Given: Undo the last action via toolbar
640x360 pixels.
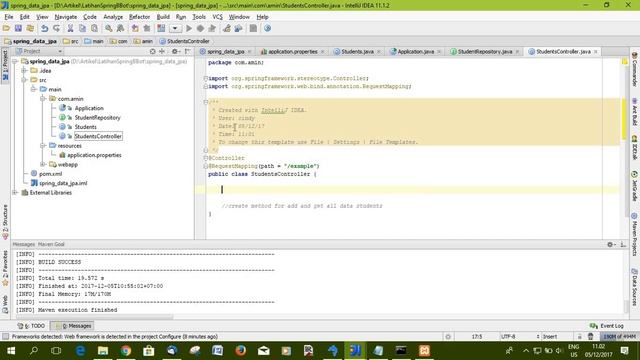Looking at the screenshot, I should [x=44, y=28].
